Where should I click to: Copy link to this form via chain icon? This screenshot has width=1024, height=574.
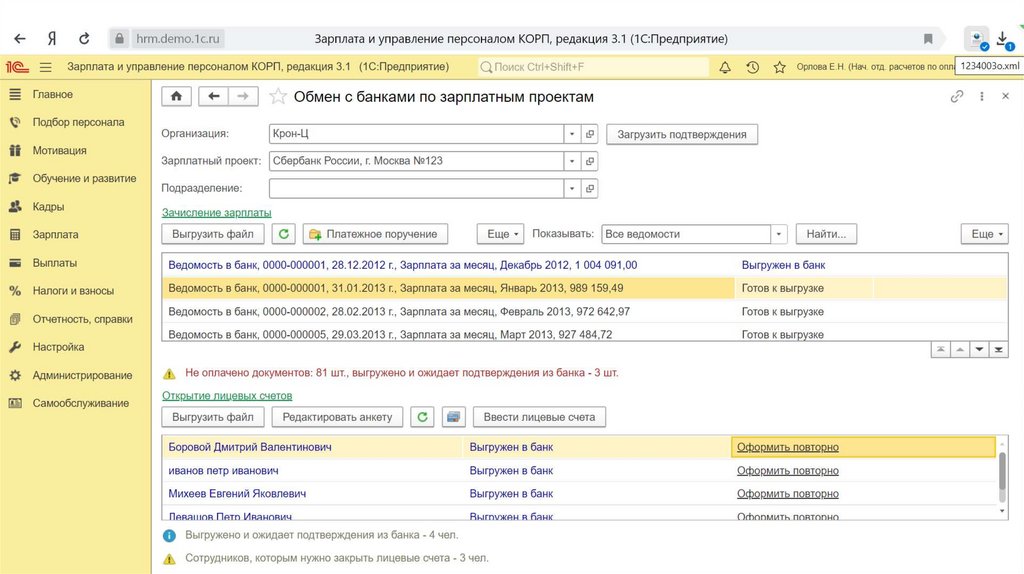point(957,97)
